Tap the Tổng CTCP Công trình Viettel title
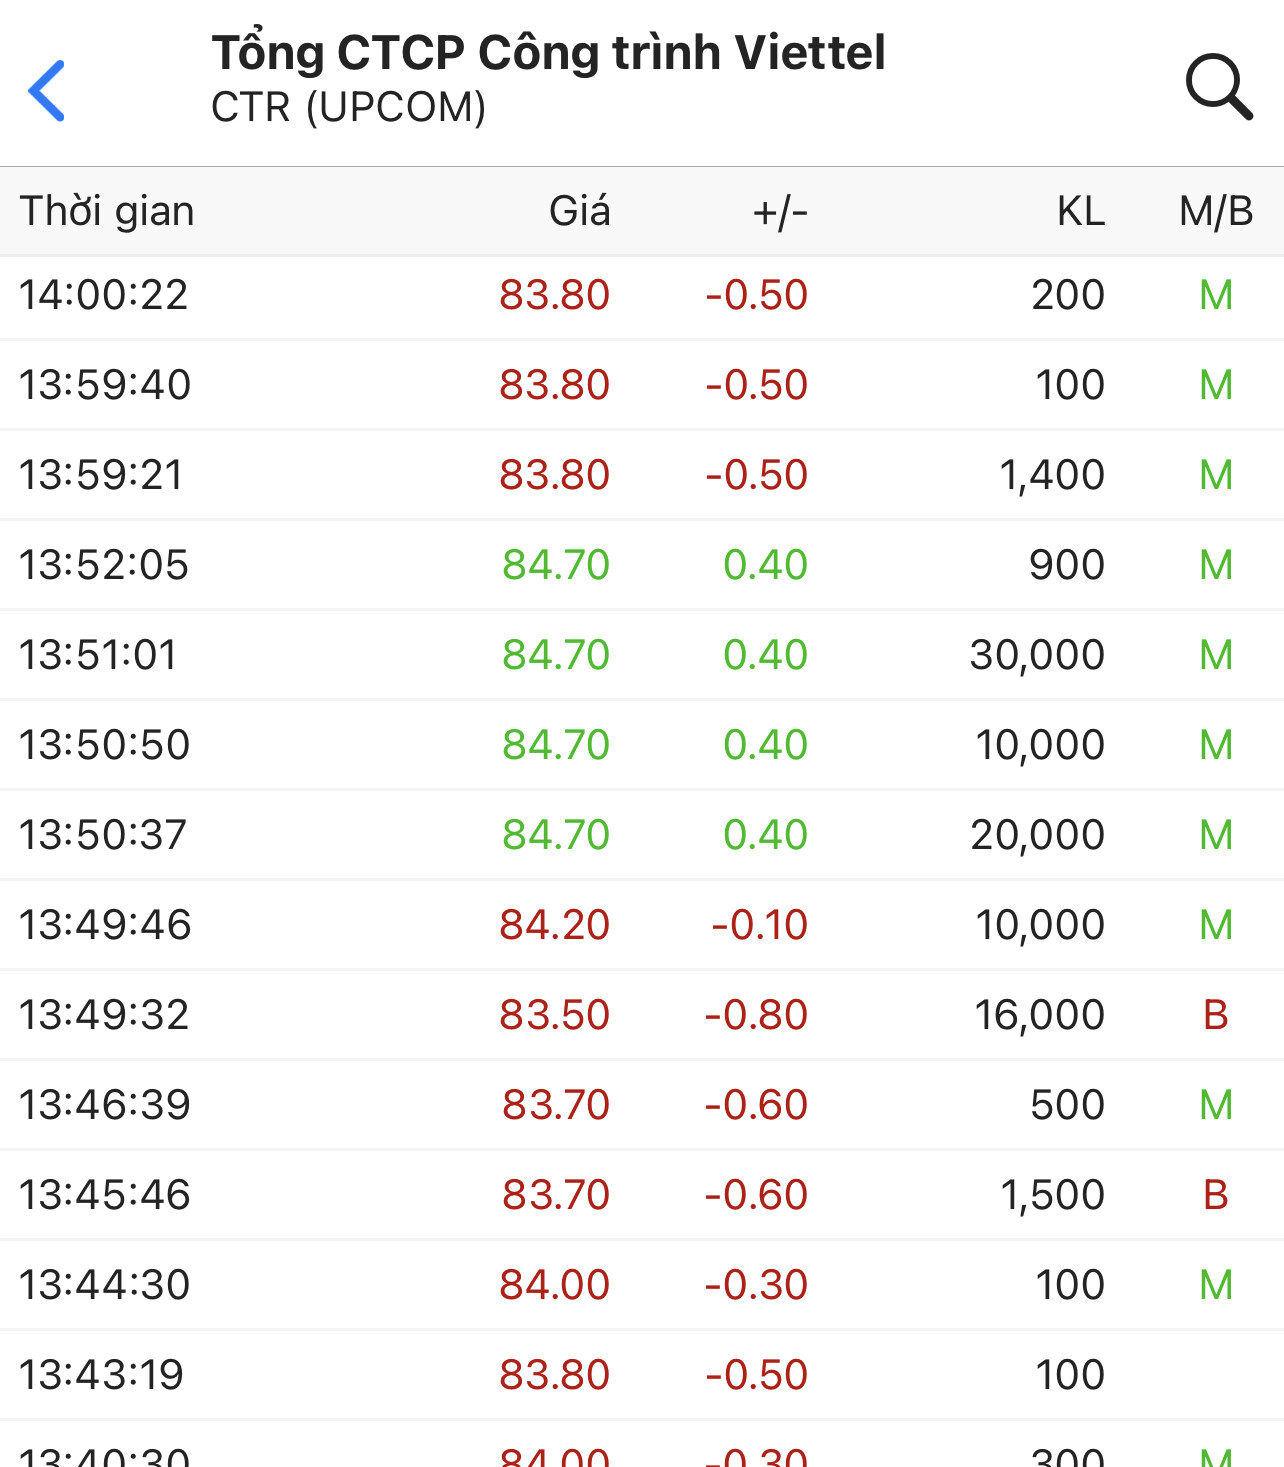The width and height of the screenshot is (1284, 1467). tap(548, 53)
